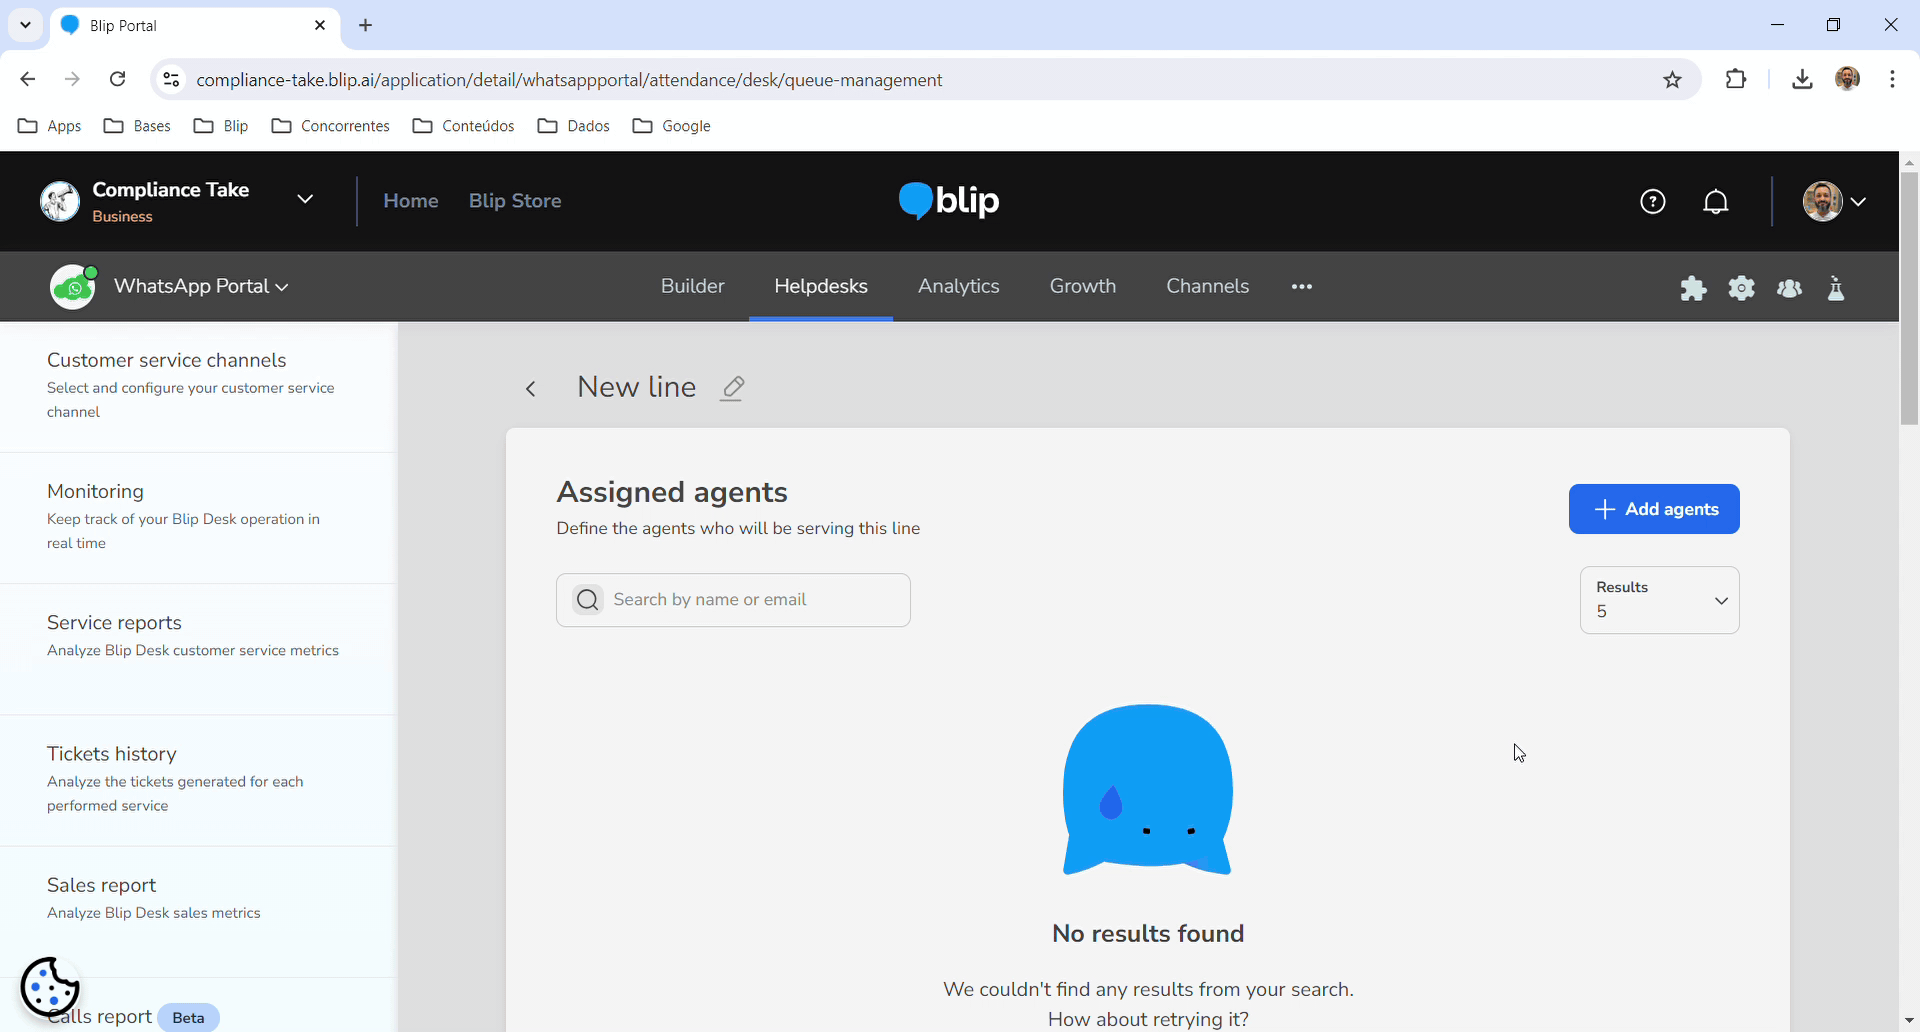Switch to the Builder tab

click(x=692, y=286)
